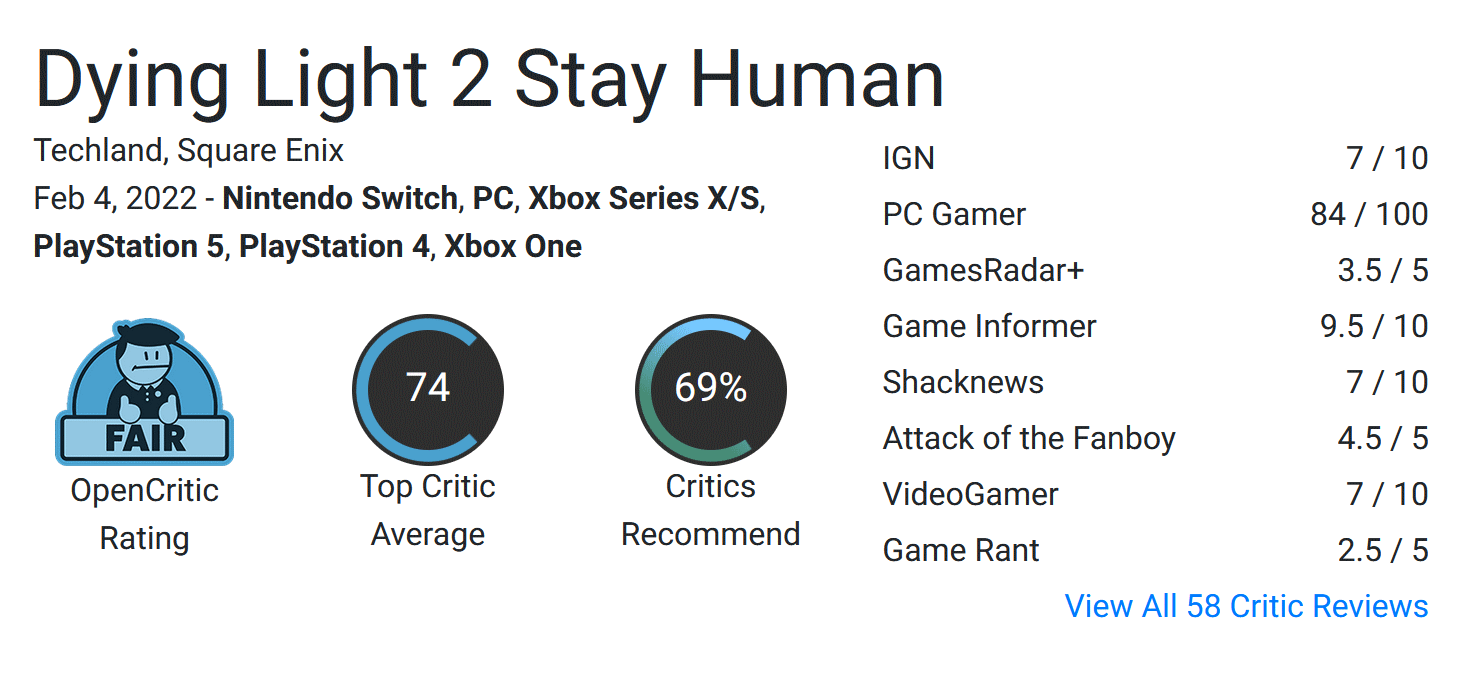This screenshot has width=1463, height=677.
Task: Open the GamesRadar+ review entry
Action: pos(1155,270)
